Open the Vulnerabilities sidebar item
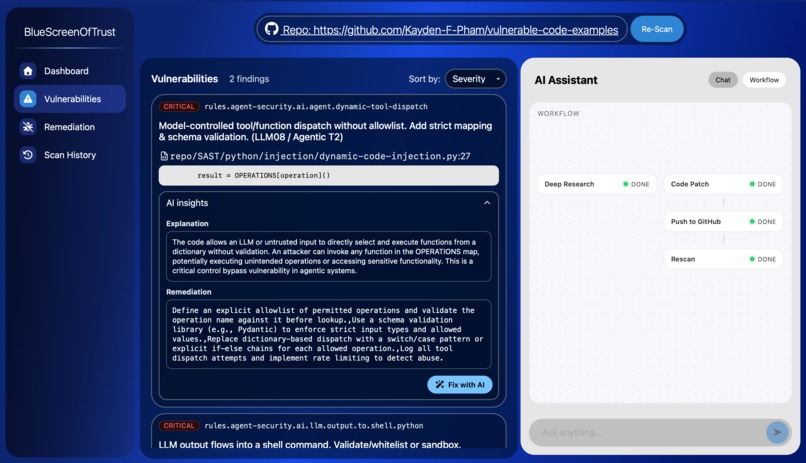 70,99
